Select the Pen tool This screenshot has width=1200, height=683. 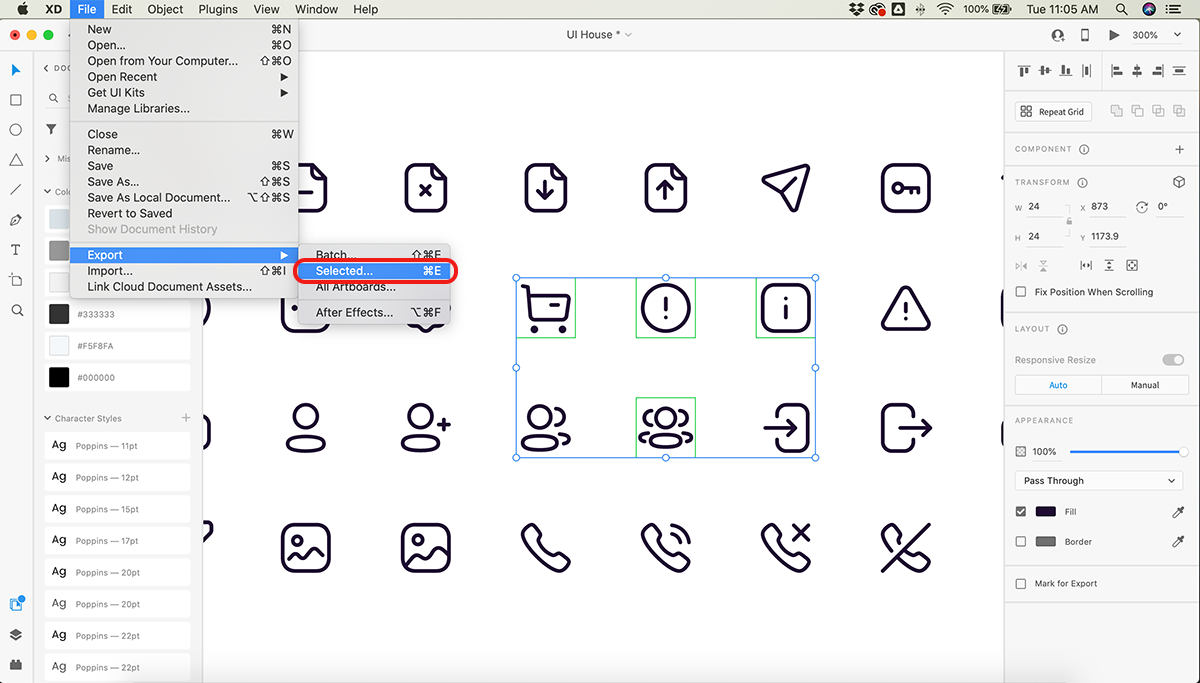click(x=16, y=220)
